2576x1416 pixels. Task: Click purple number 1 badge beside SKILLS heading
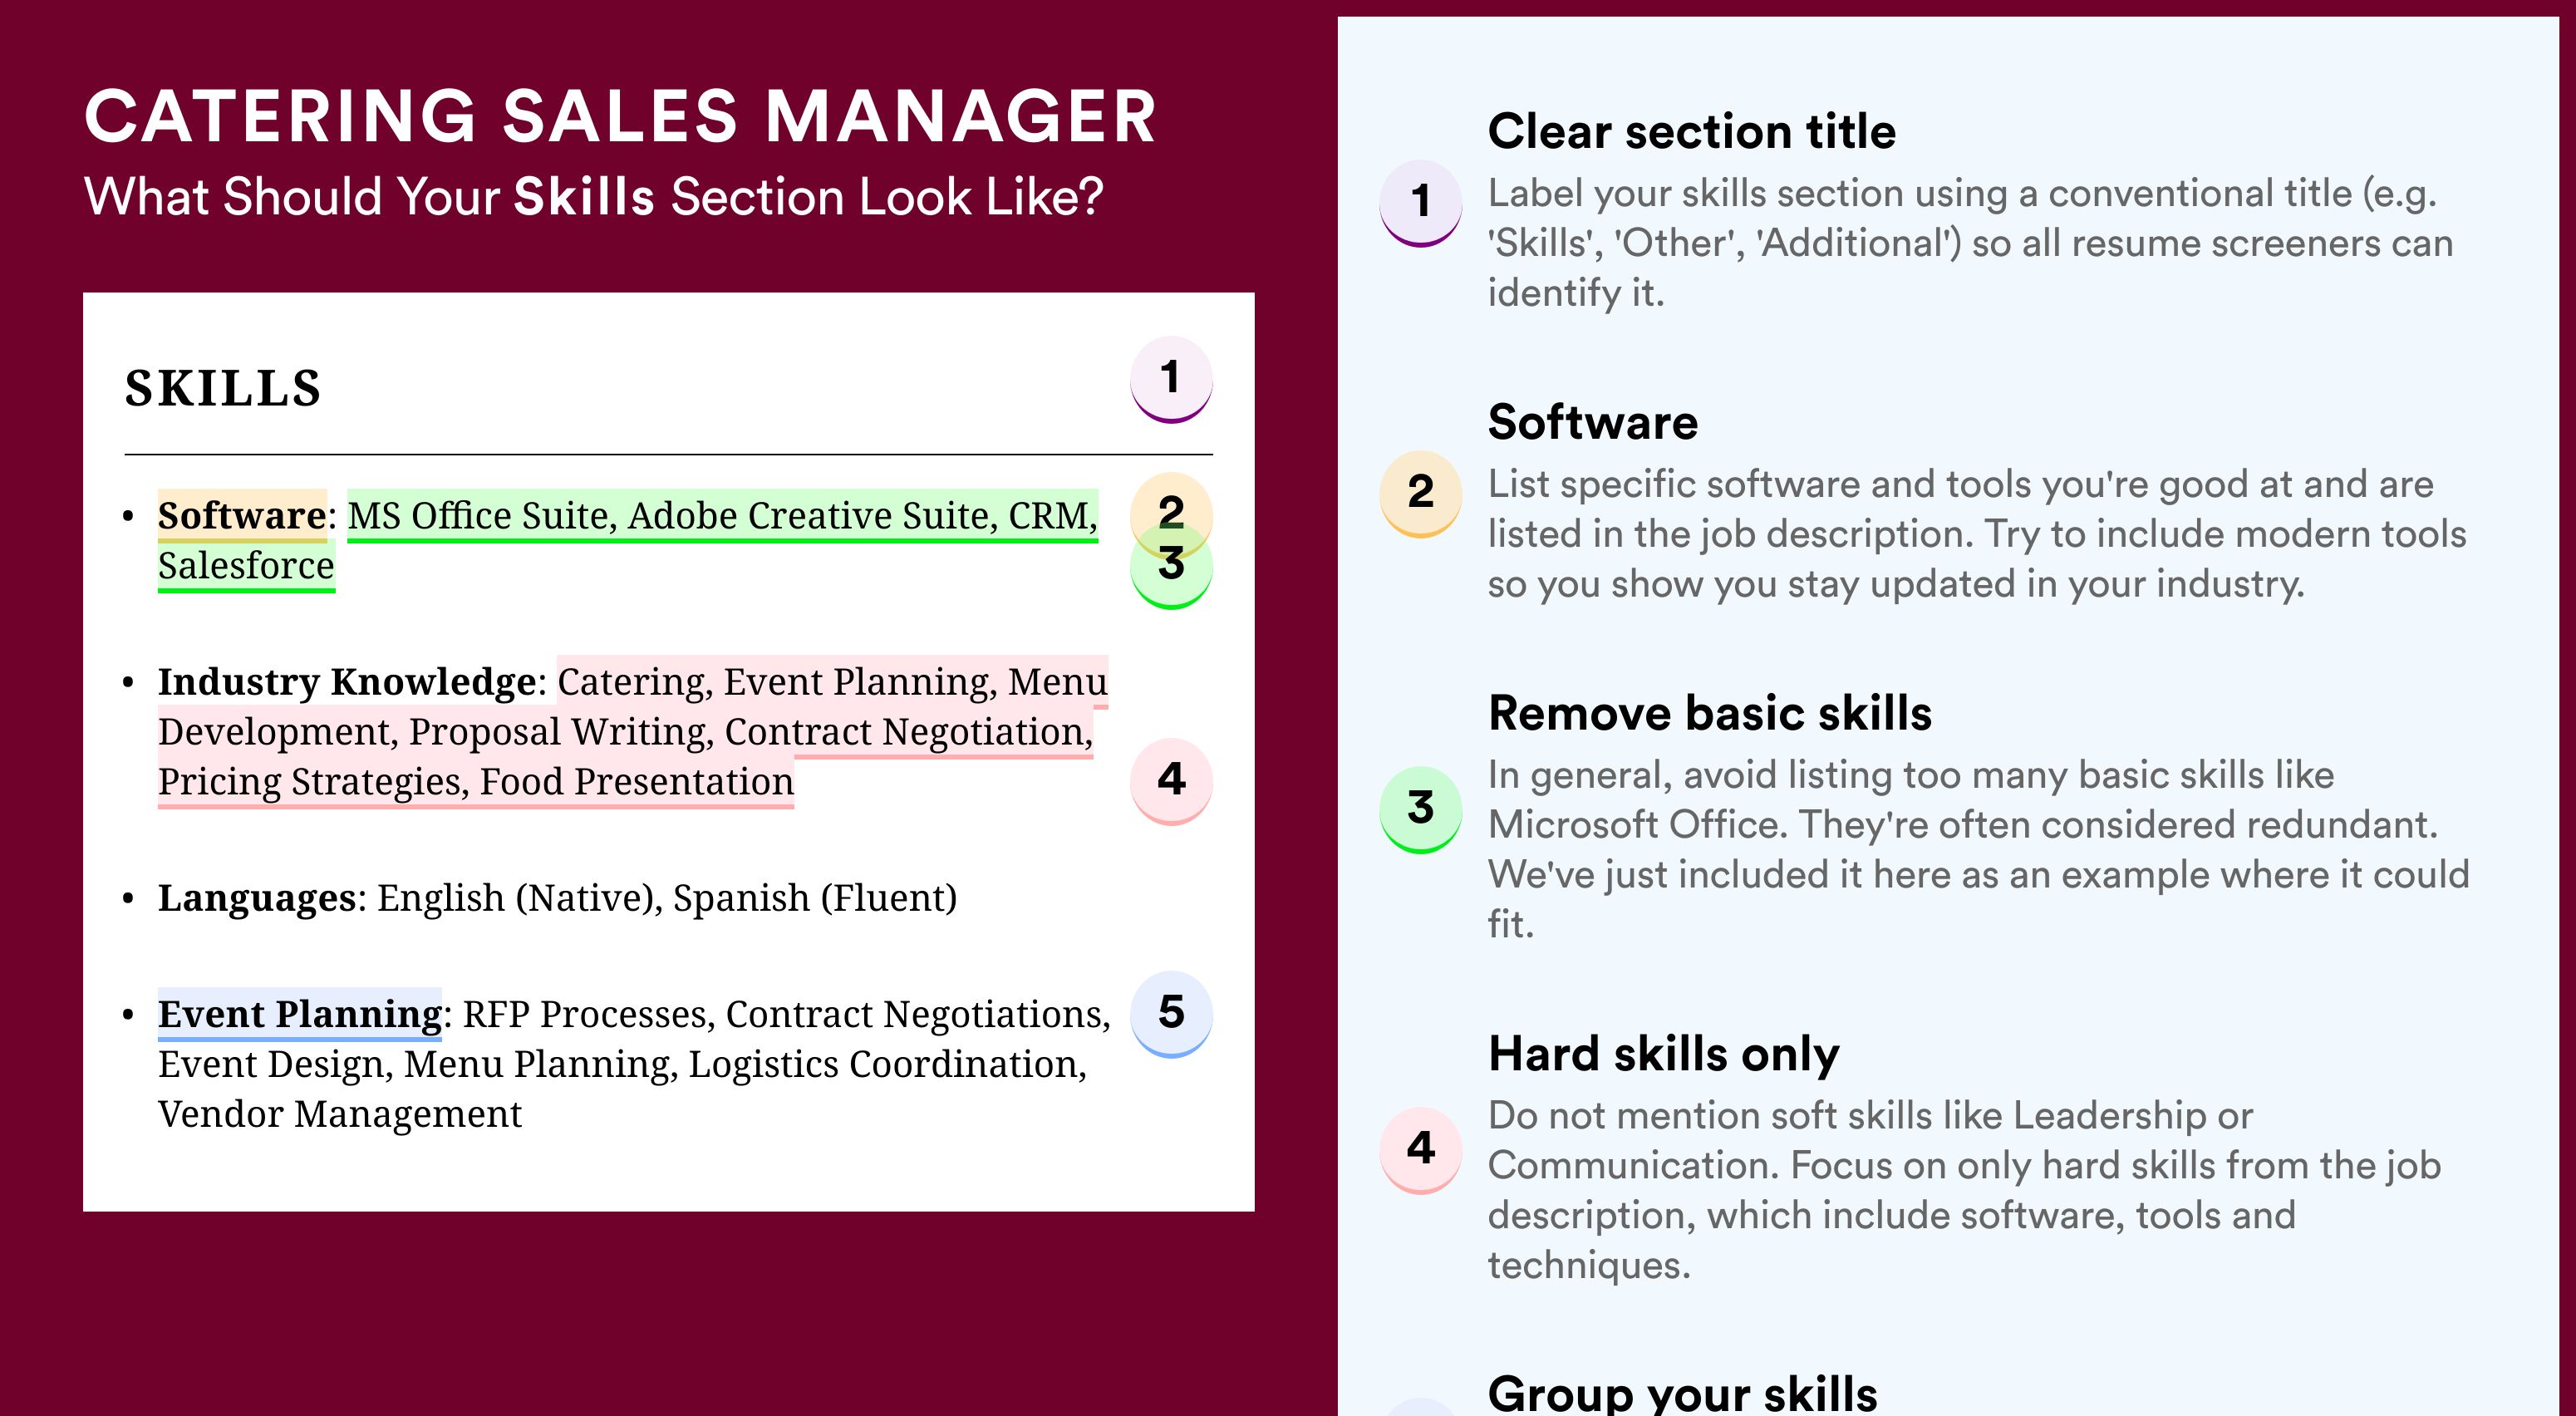pyautogui.click(x=1171, y=379)
